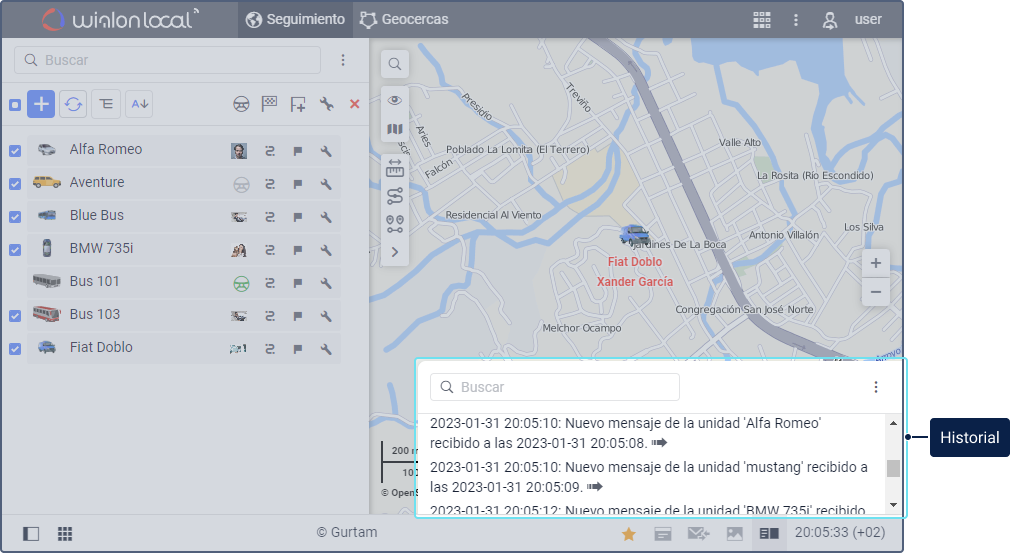Open the Historial three-dots menu
This screenshot has height=553, width=1012.
point(876,387)
